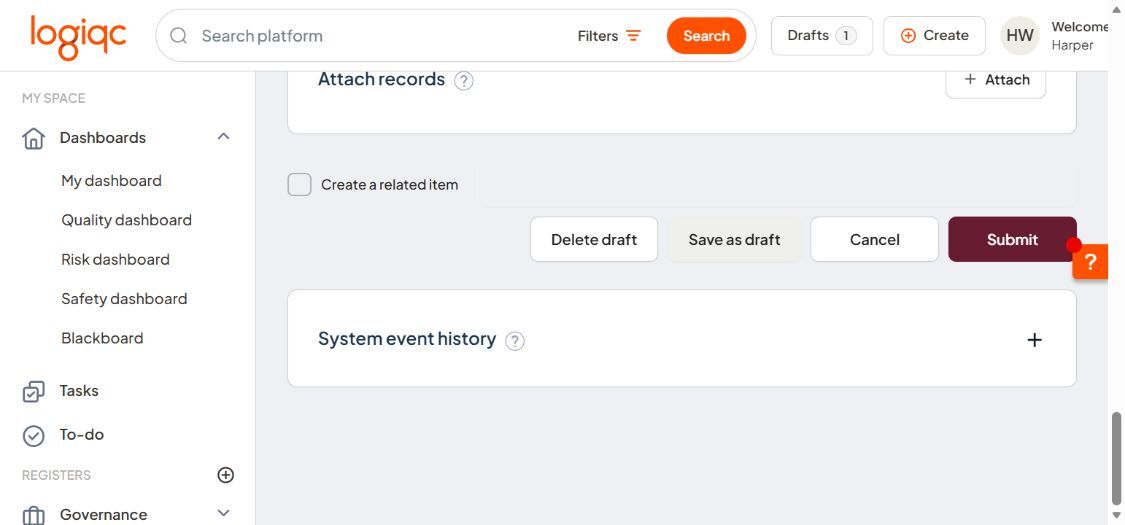Click the search magnifier icon
The height and width of the screenshot is (525, 1125).
click(179, 36)
